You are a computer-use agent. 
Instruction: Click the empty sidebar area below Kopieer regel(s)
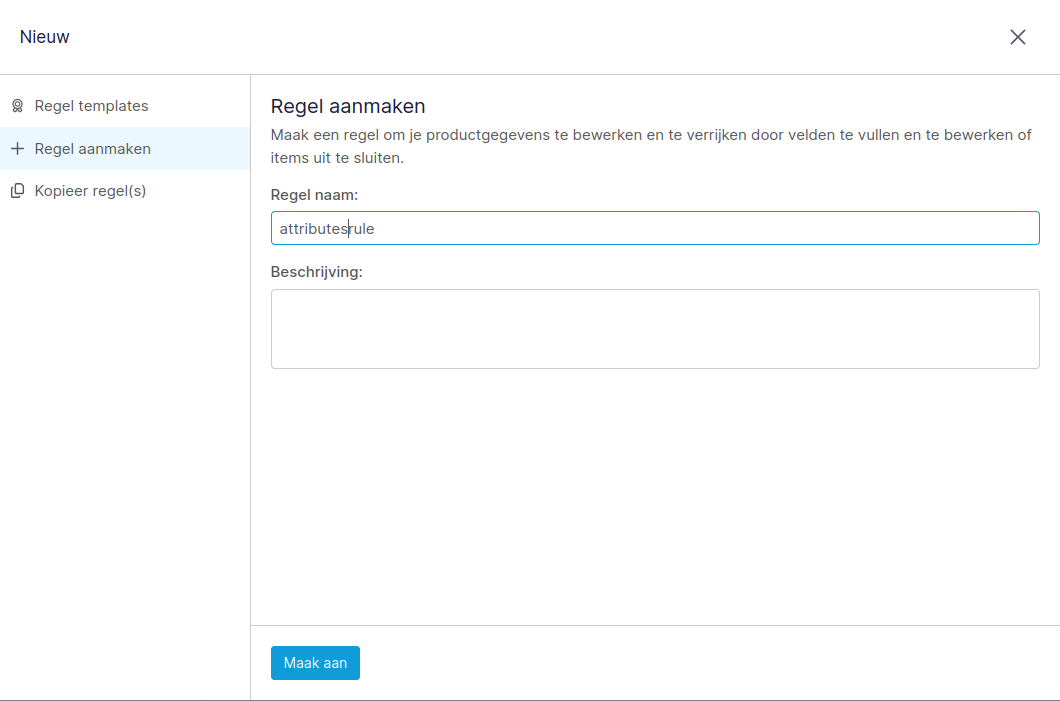(125, 450)
